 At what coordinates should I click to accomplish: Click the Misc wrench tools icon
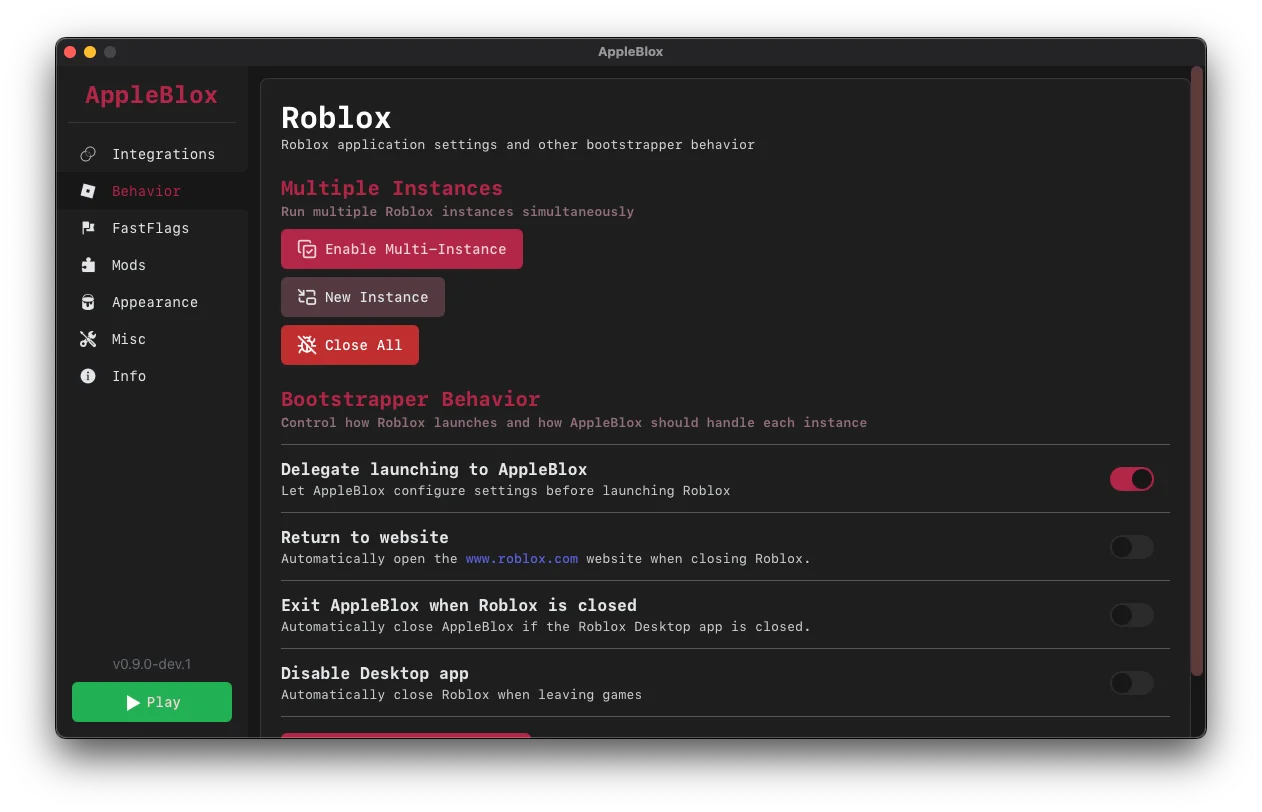click(88, 339)
